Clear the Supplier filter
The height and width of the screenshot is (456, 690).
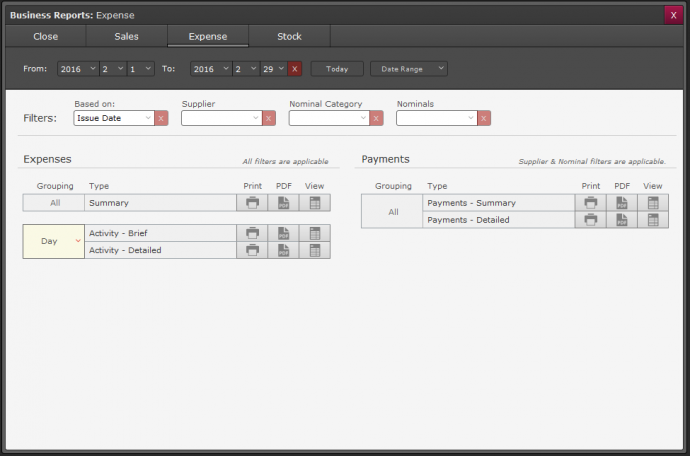tap(269, 118)
